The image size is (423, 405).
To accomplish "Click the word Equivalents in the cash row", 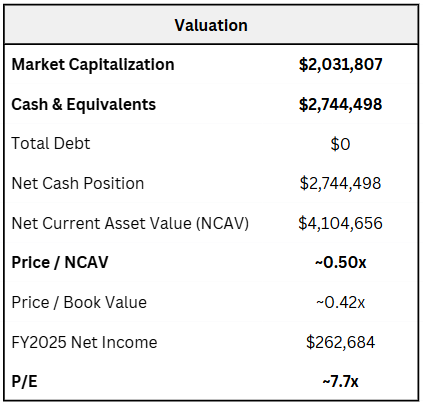I will [x=111, y=104].
